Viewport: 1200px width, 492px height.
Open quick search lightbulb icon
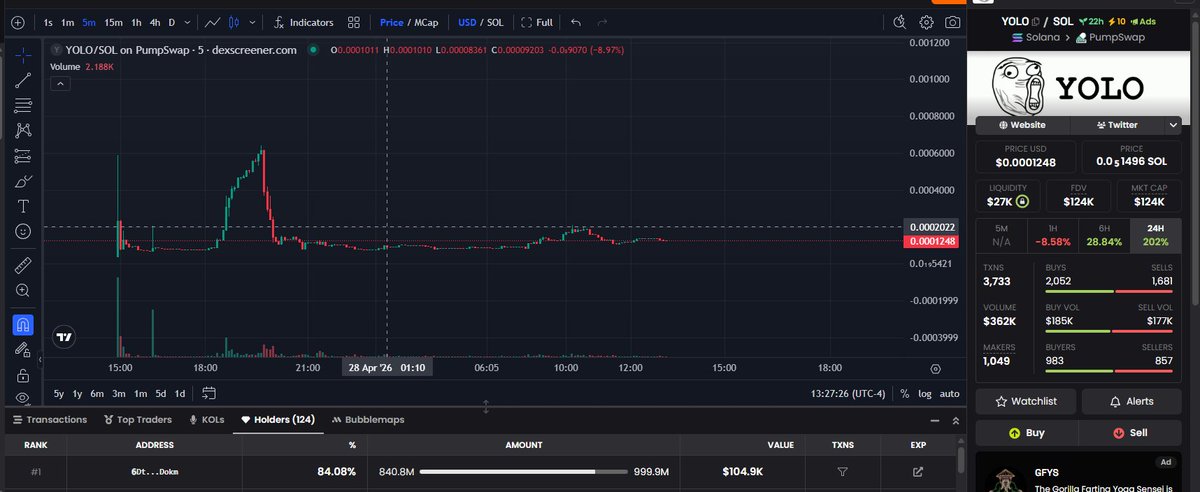point(899,22)
